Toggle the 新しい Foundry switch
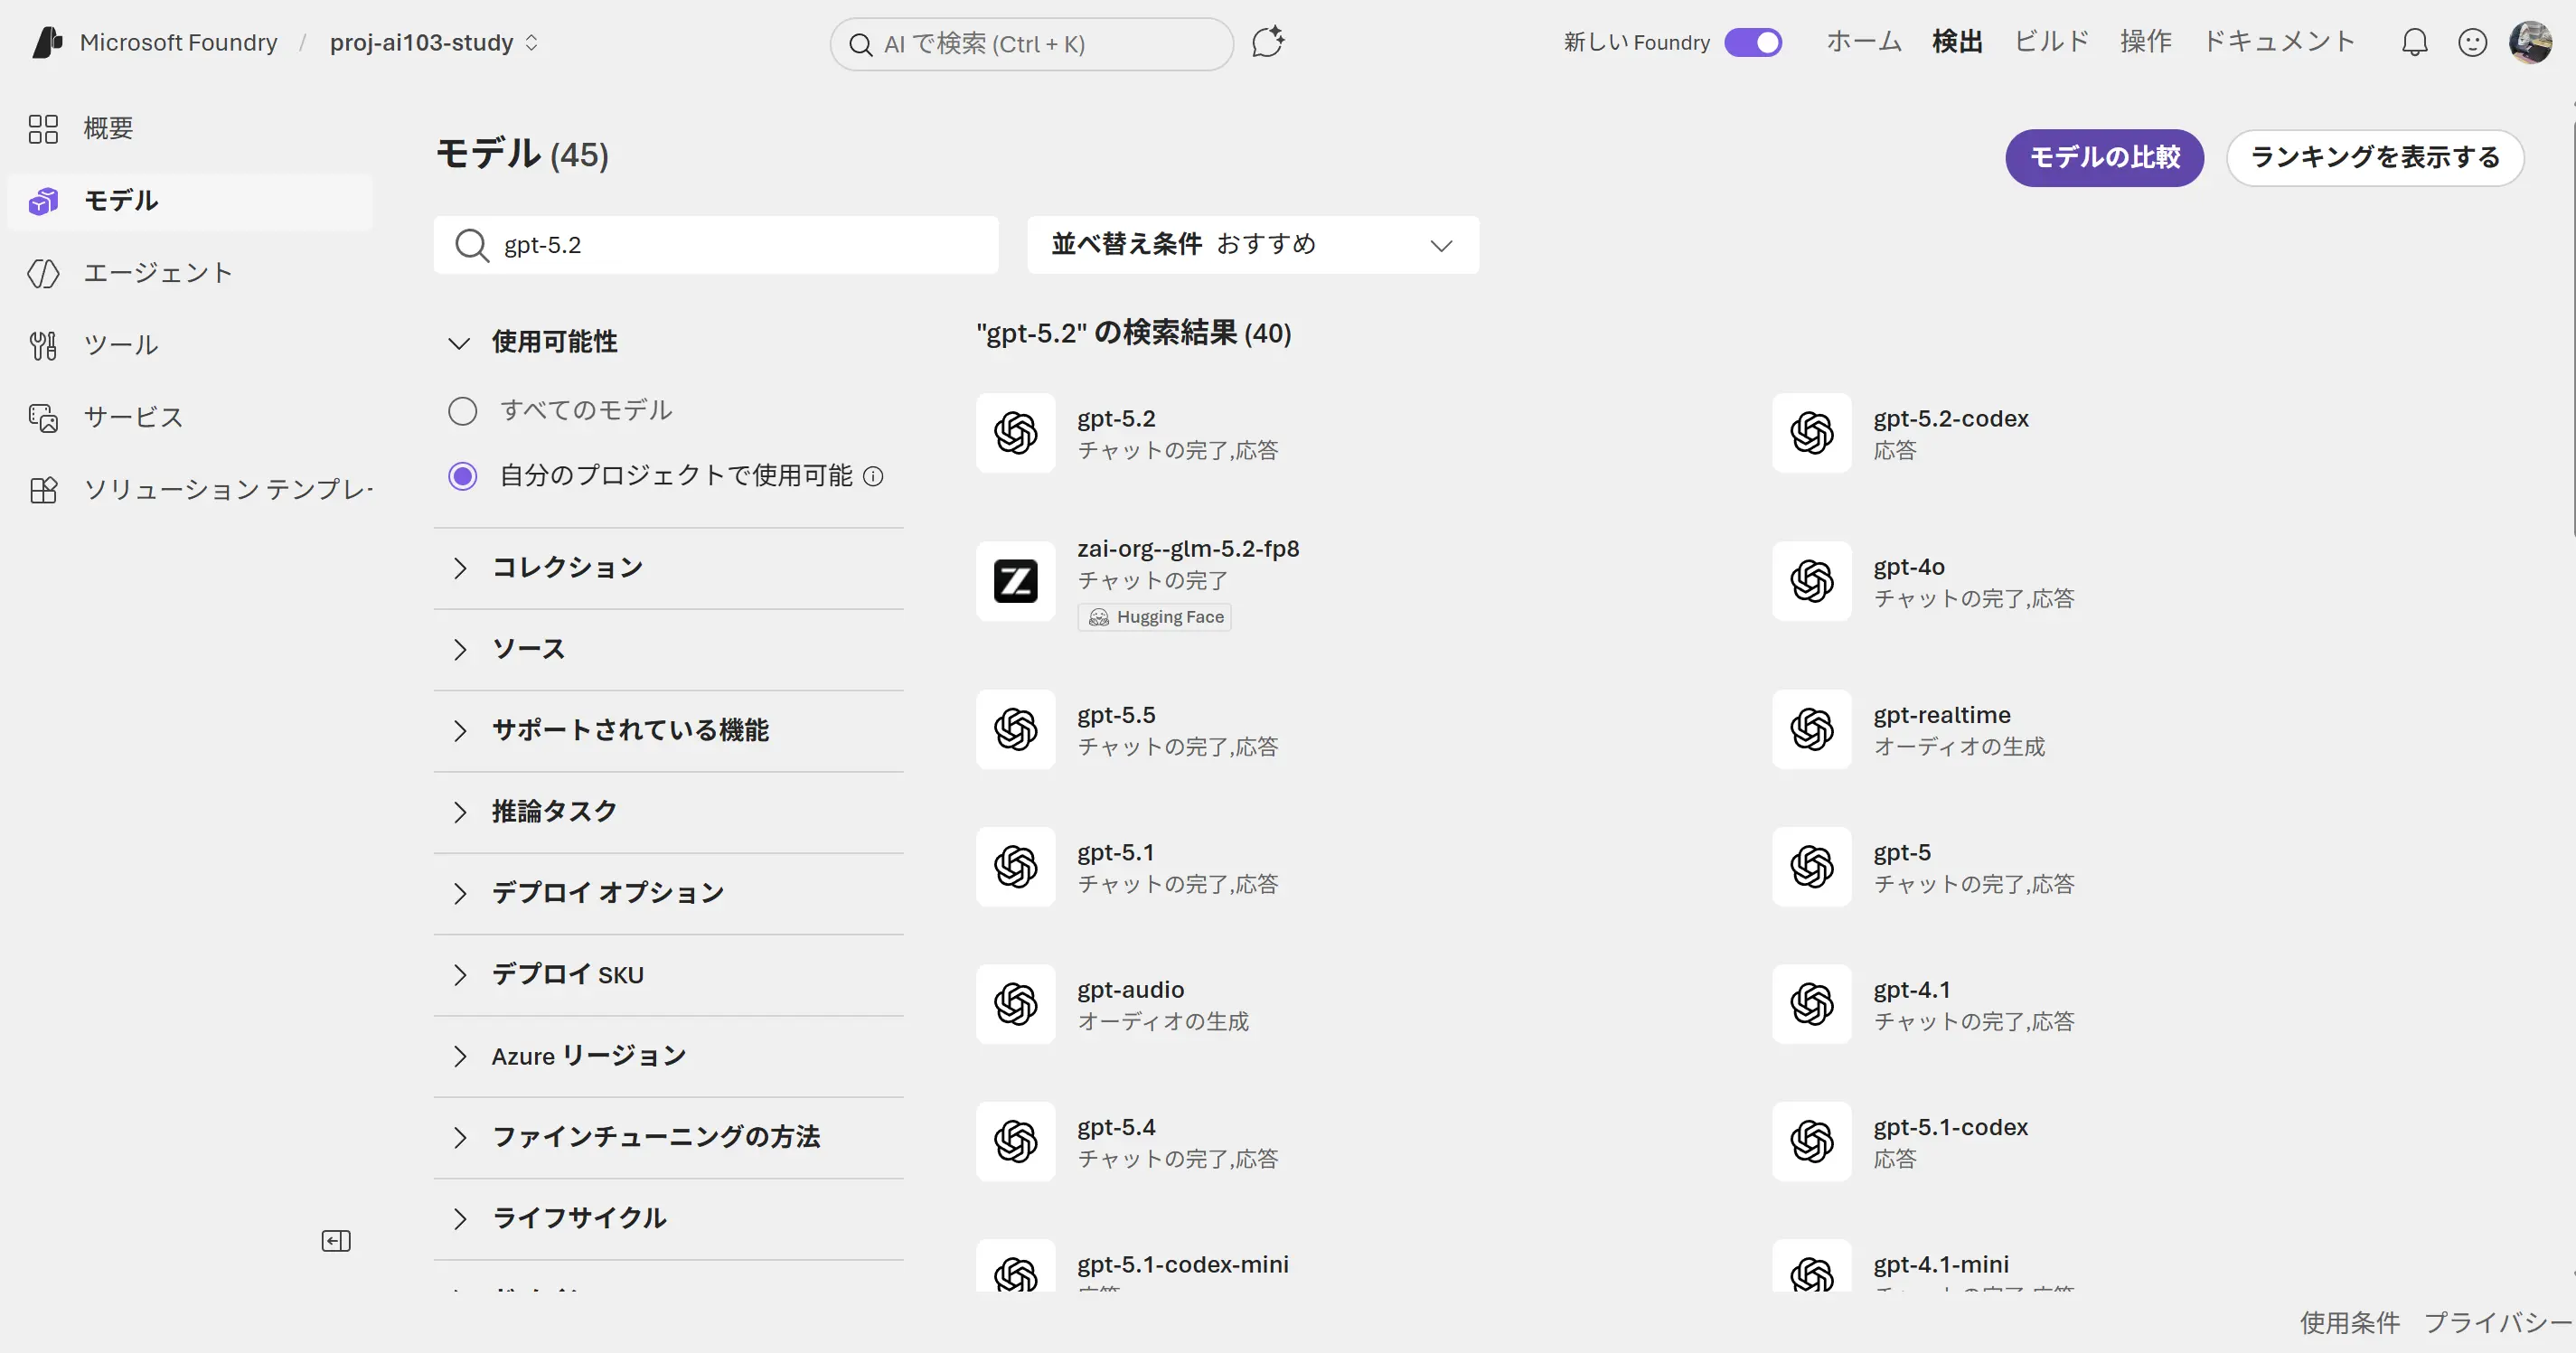 coord(1753,42)
